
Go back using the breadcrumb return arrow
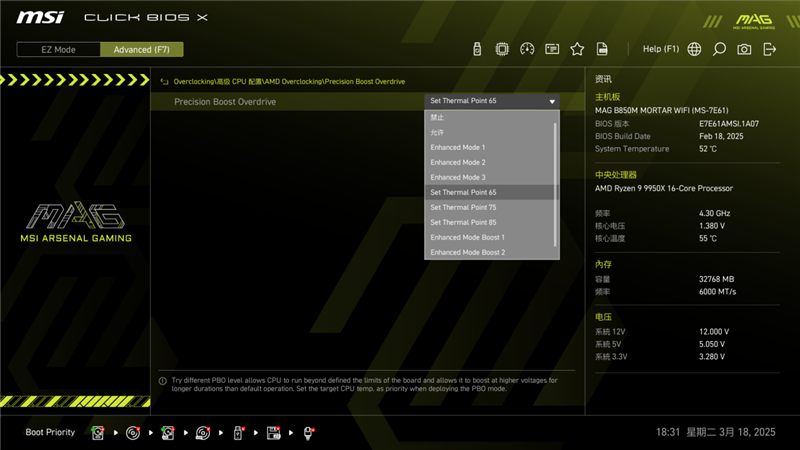pyautogui.click(x=164, y=82)
